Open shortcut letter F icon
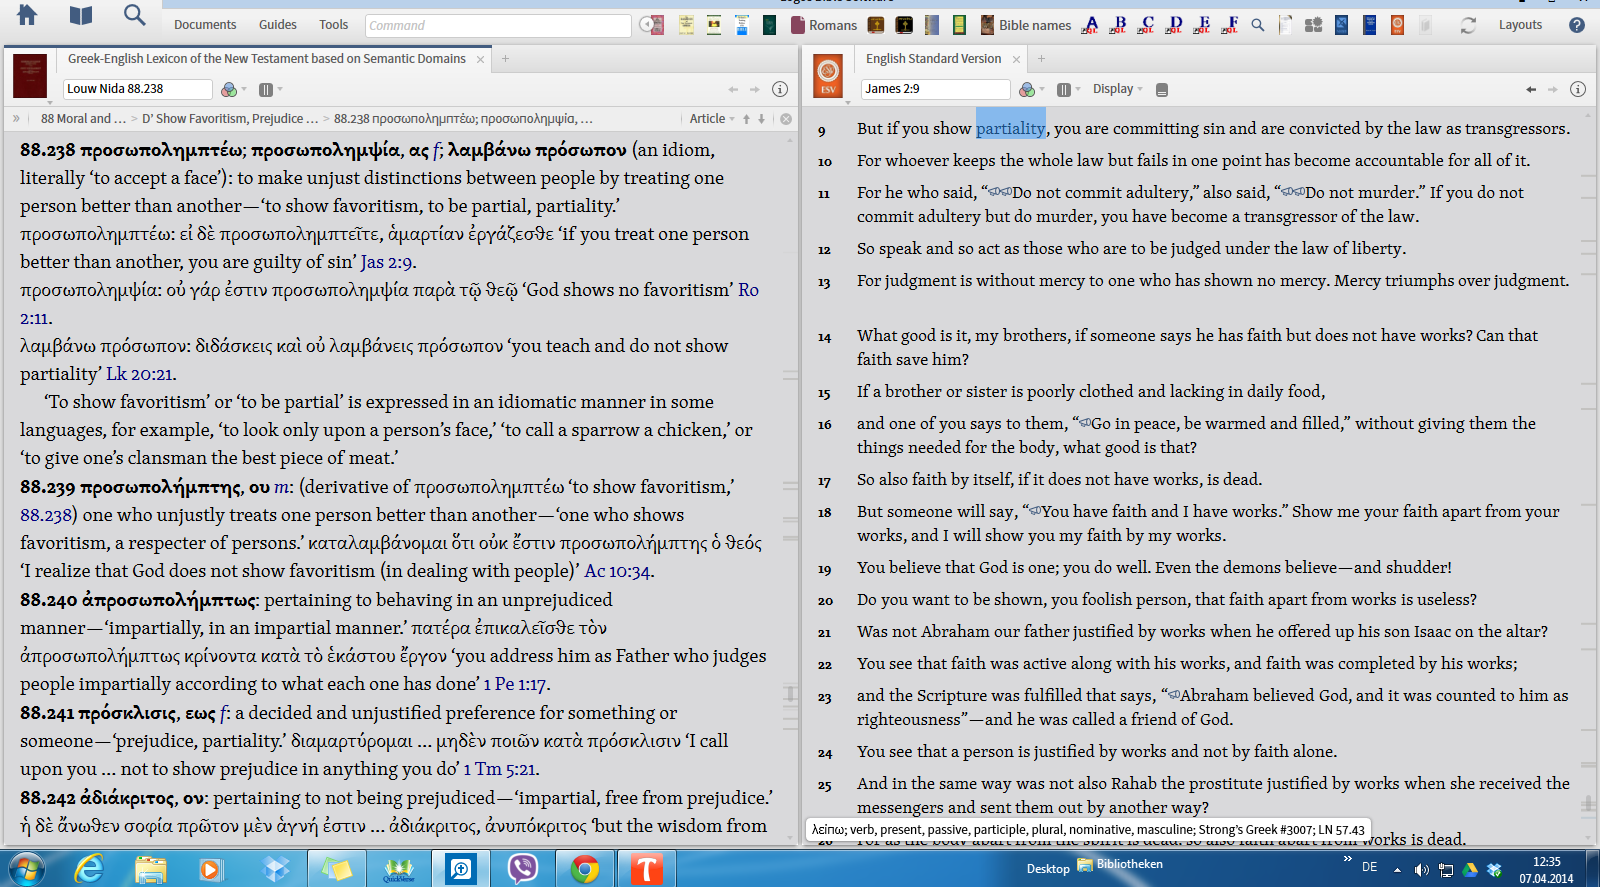Screen dimensions: 1600x887 (x=1231, y=25)
